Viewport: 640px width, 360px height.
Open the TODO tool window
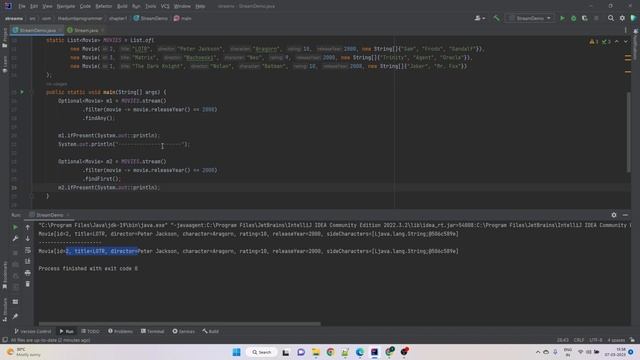coord(90,331)
